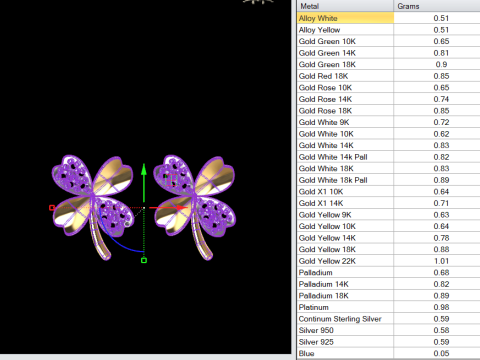Image resolution: width=480 pixels, height=360 pixels.
Task: Select Gold Green 14K in the list
Action: point(388,53)
